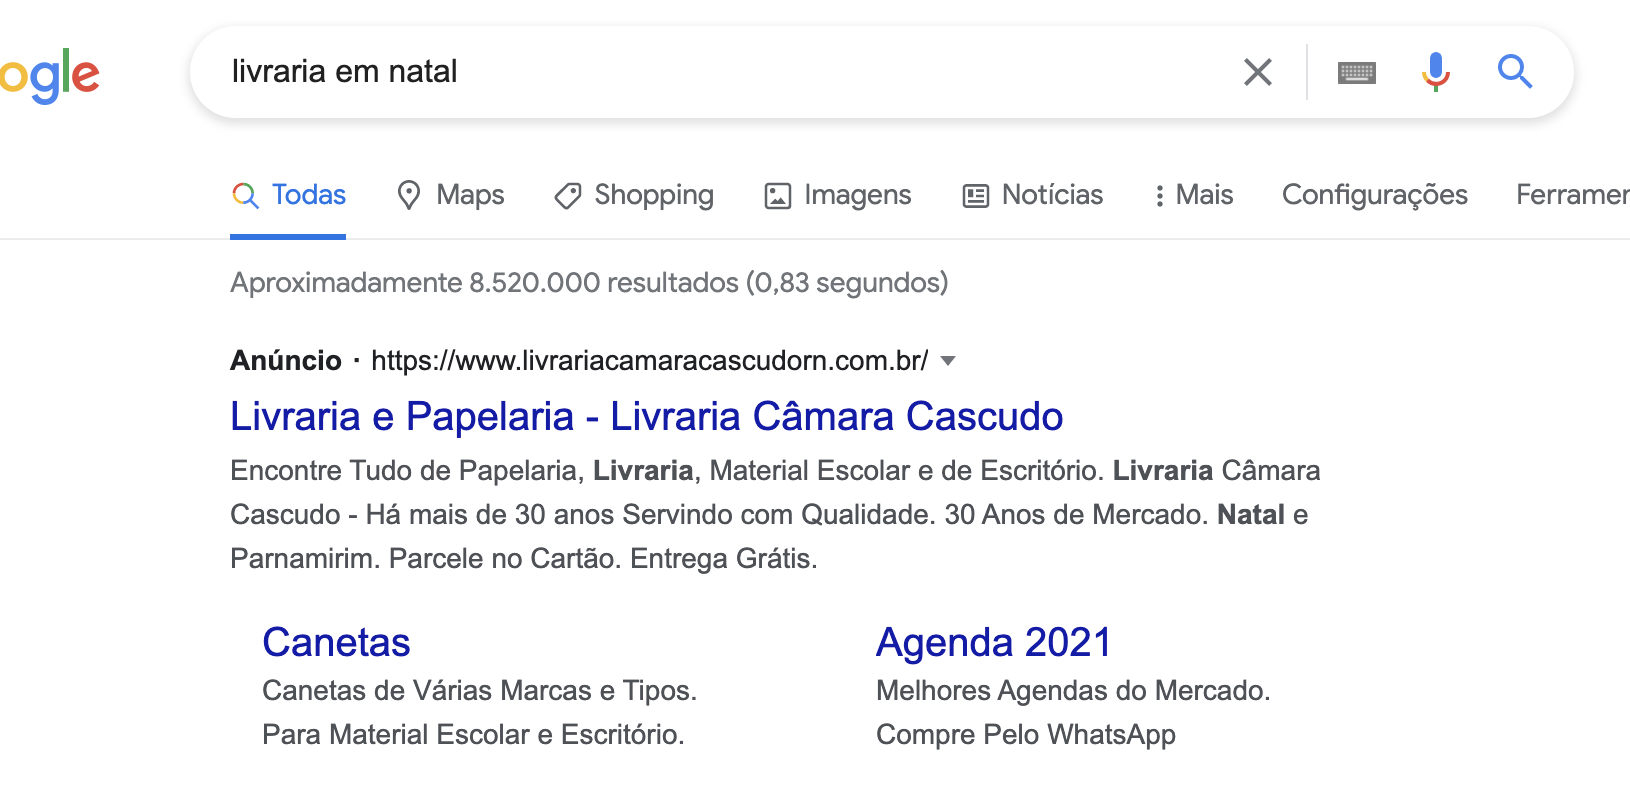Image resolution: width=1630 pixels, height=798 pixels.
Task: Open the Mais menu
Action: (1194, 195)
